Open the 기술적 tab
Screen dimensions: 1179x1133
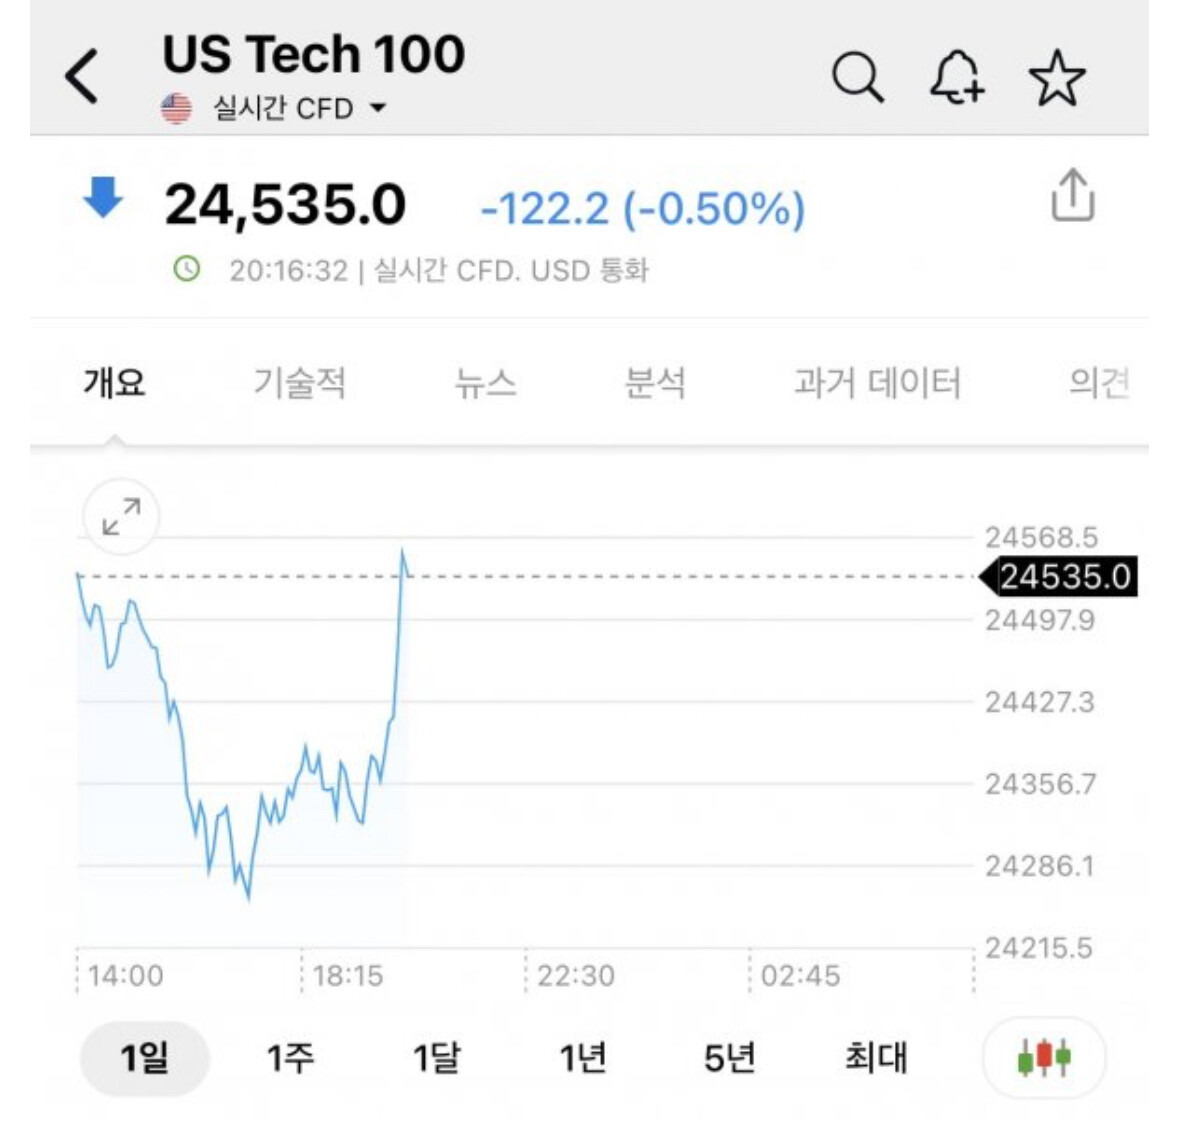pos(299,382)
